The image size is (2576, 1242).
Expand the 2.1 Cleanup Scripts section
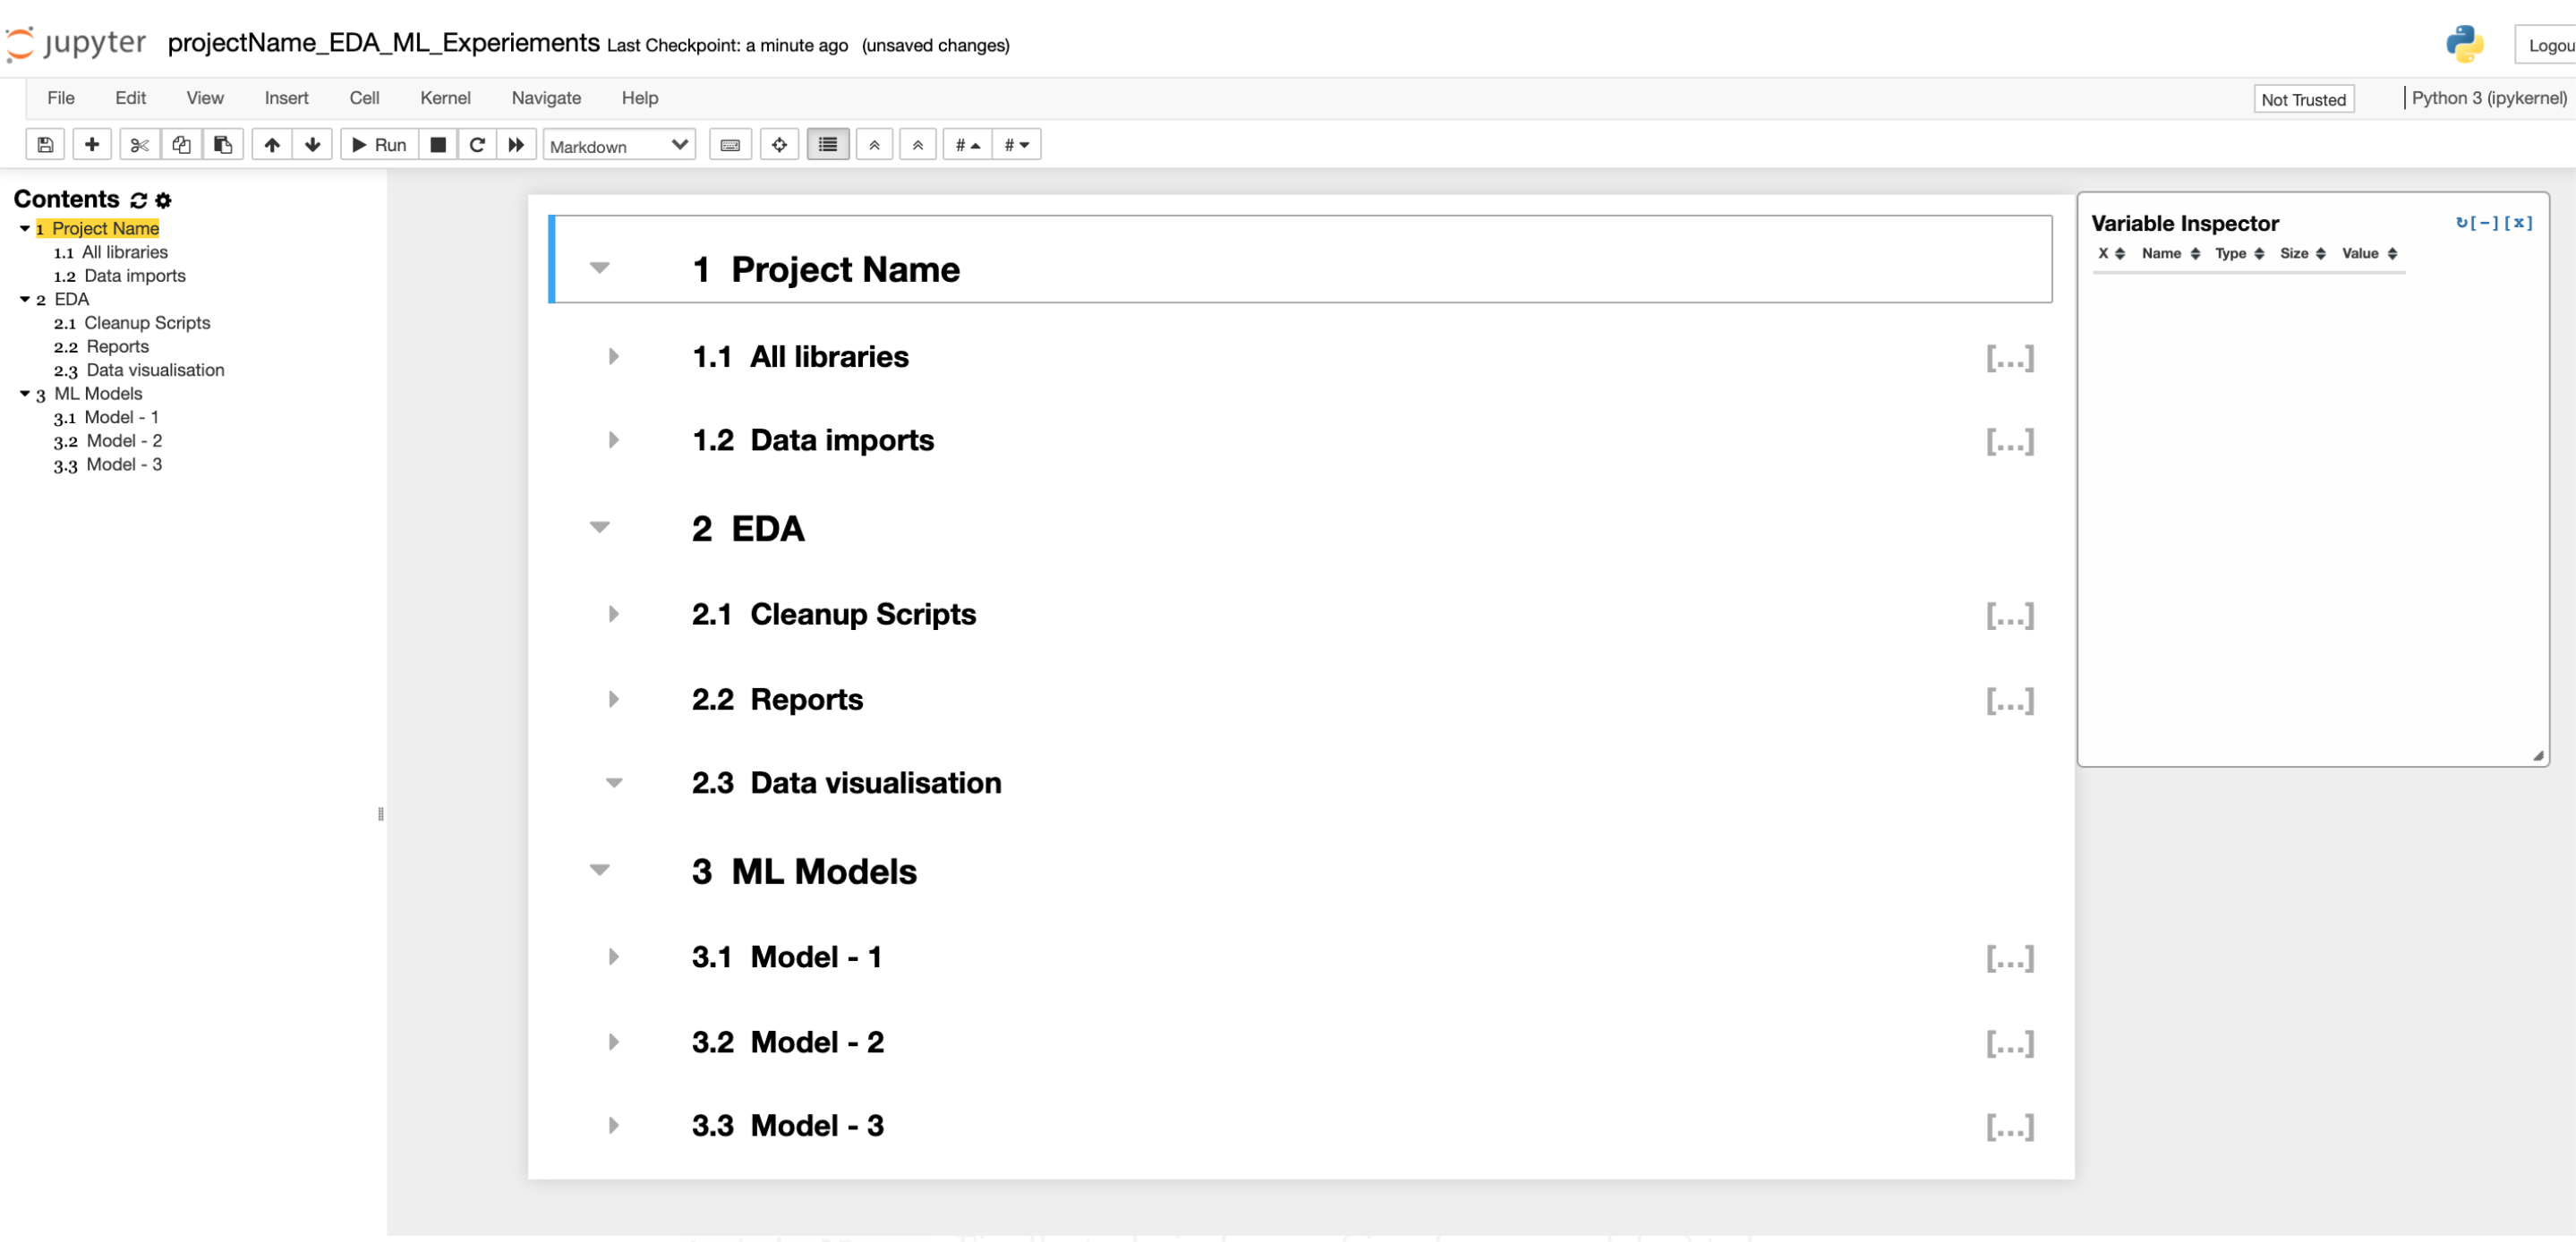click(x=613, y=614)
